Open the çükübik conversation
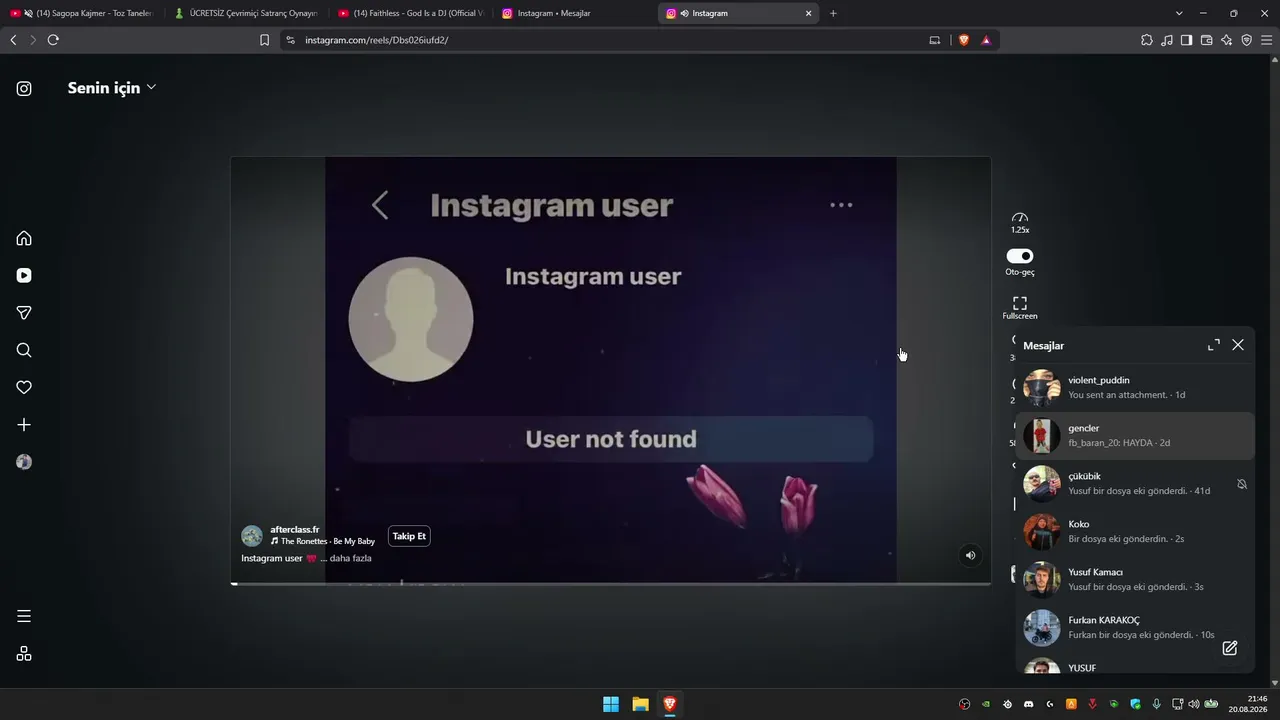1280x720 pixels. click(1135, 484)
